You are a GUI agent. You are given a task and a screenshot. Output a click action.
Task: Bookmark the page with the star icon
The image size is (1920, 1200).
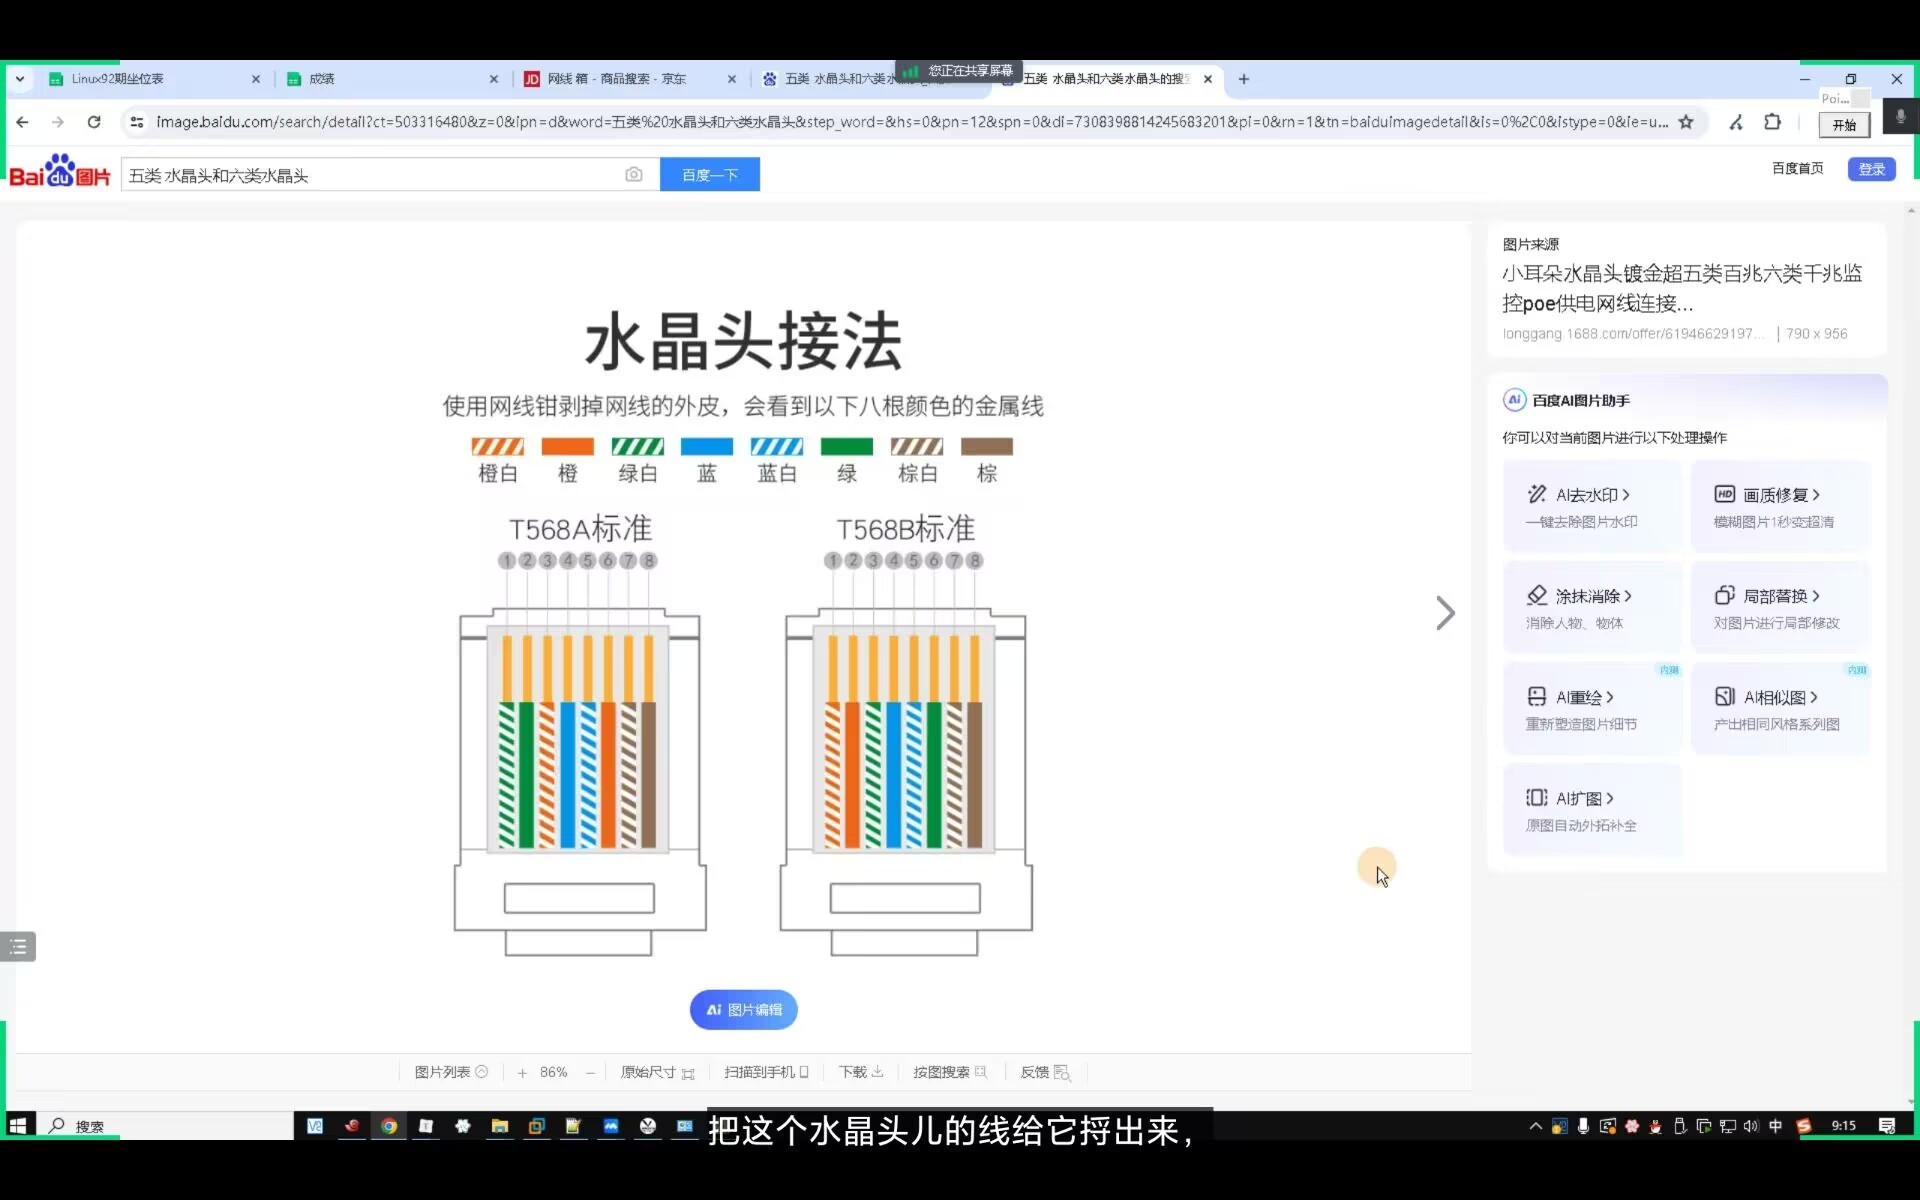[1686, 122]
